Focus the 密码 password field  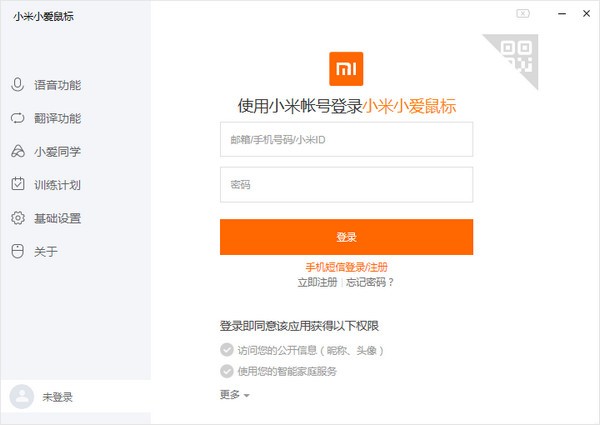tap(346, 185)
